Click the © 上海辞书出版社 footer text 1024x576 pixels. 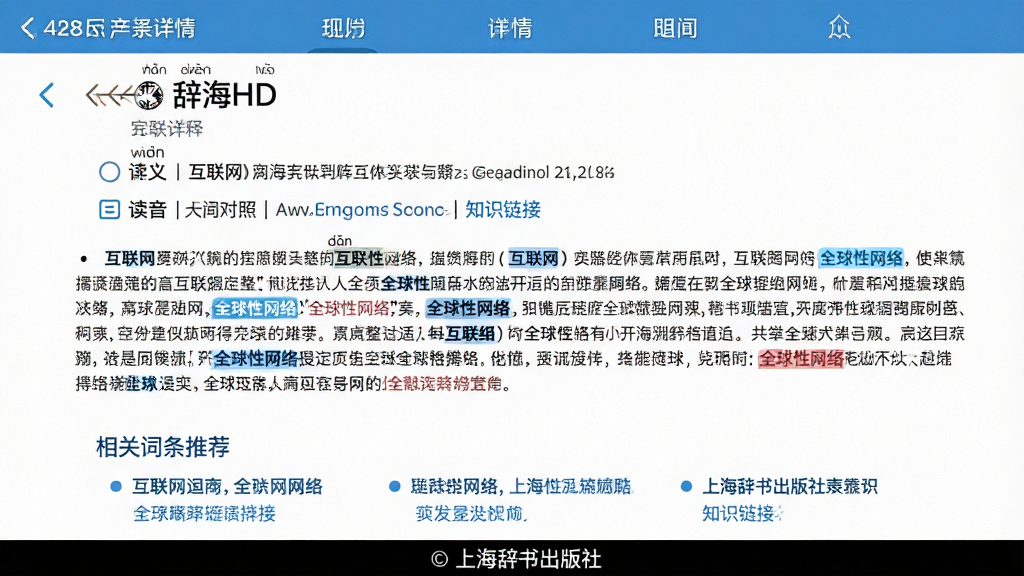point(516,559)
